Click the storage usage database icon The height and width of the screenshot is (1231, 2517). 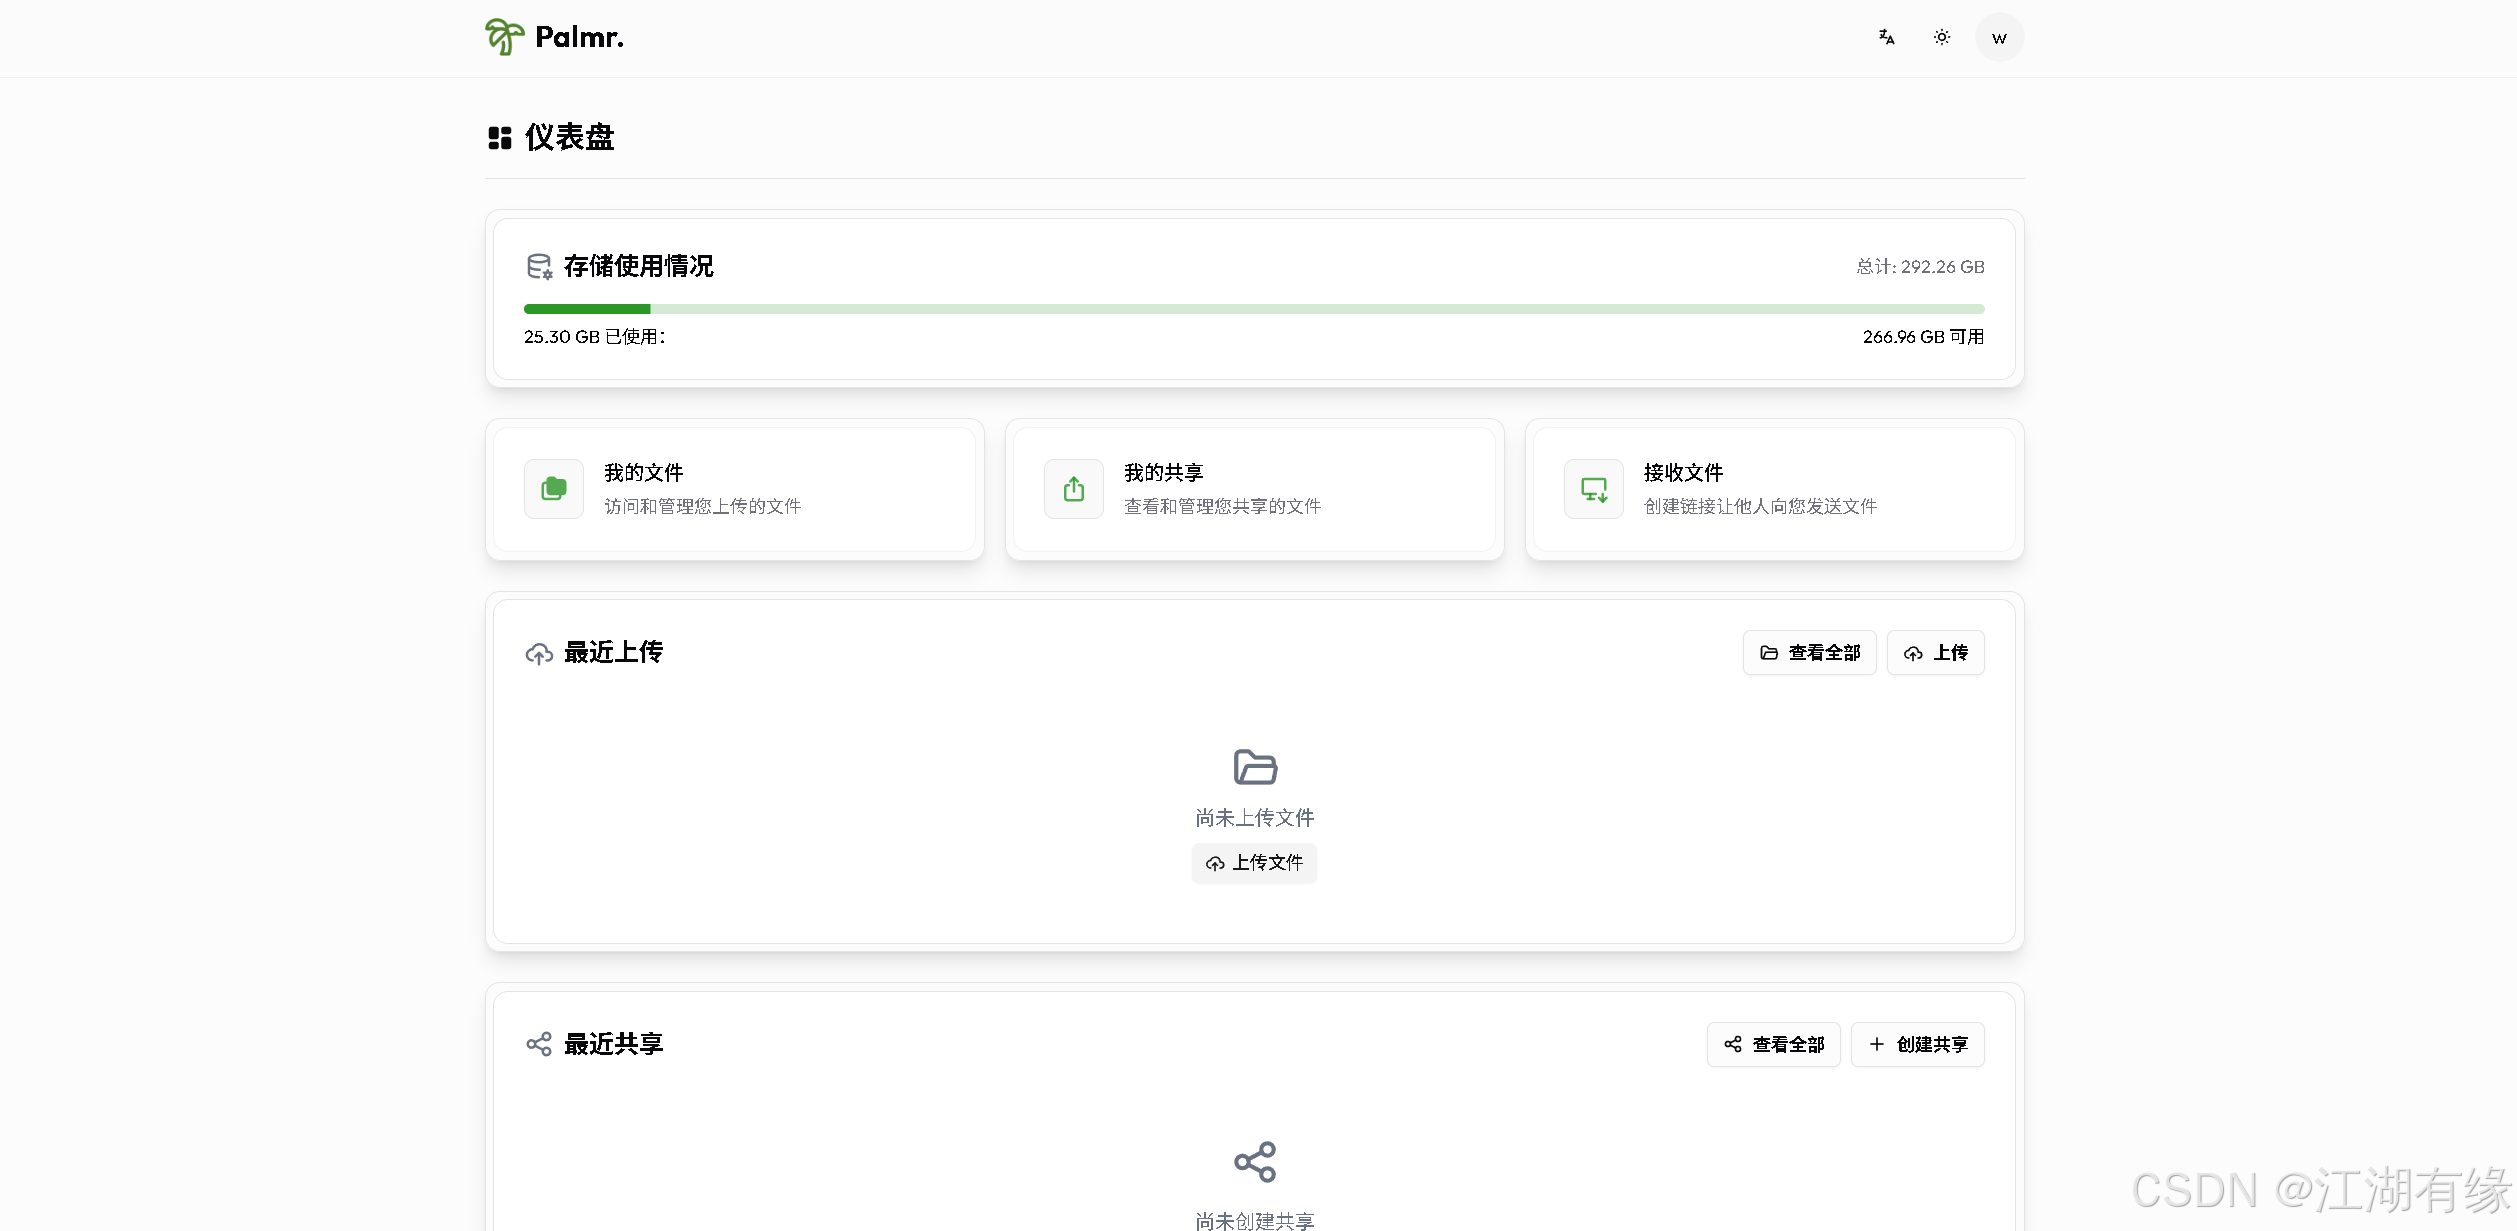tap(540, 266)
